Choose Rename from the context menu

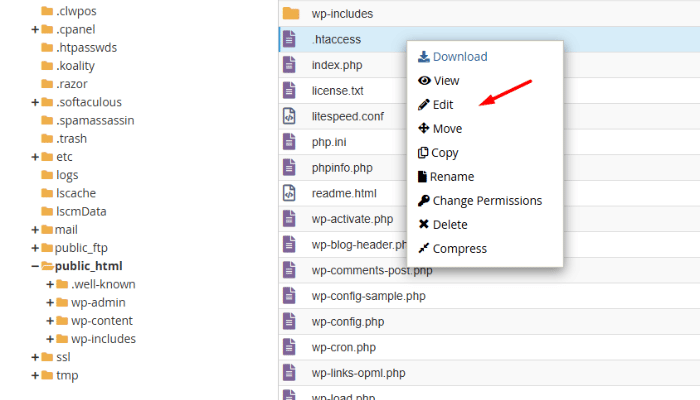(452, 177)
